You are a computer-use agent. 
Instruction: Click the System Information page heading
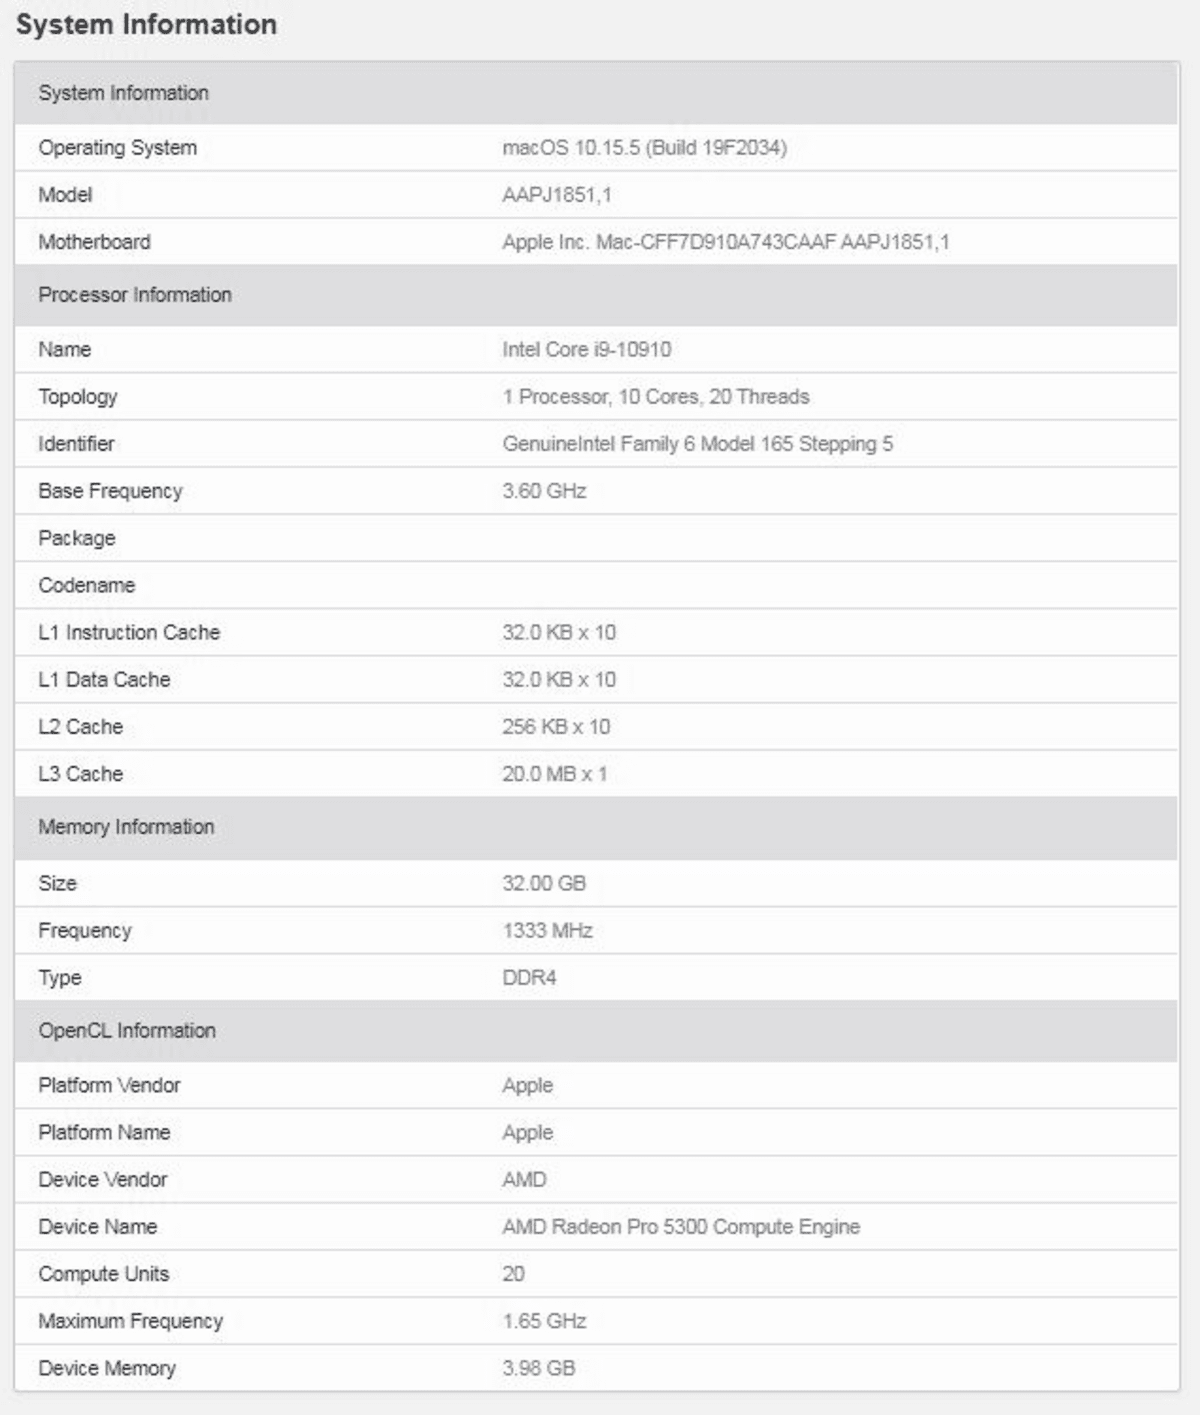click(146, 24)
